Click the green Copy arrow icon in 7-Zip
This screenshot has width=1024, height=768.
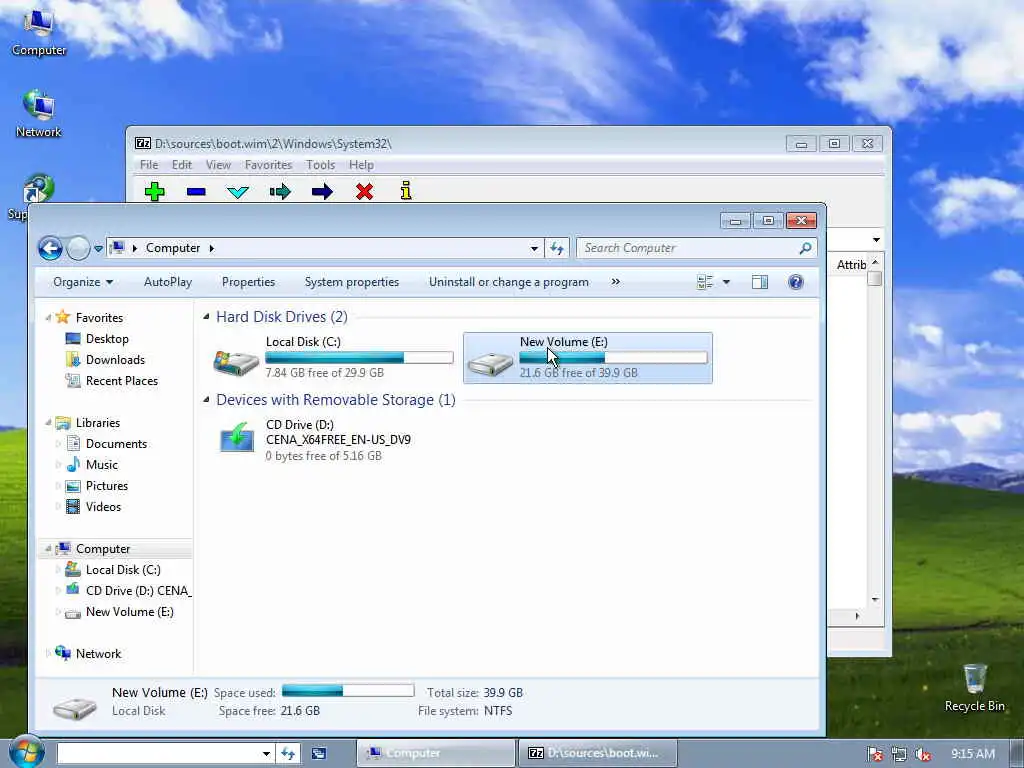click(x=280, y=191)
